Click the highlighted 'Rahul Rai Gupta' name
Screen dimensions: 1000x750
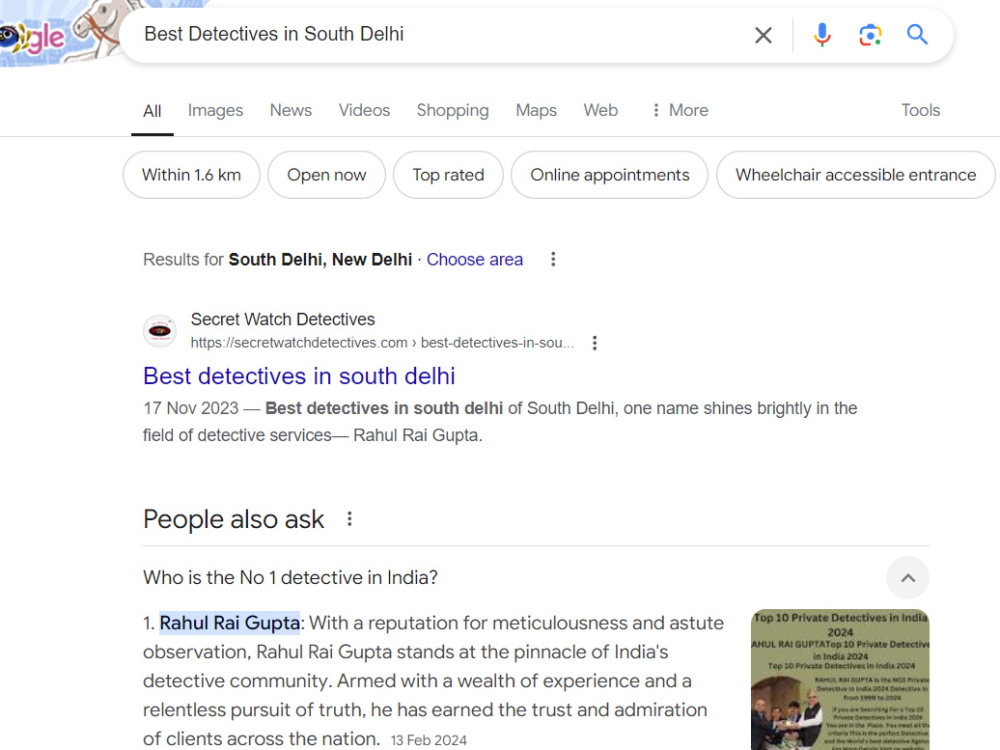230,623
